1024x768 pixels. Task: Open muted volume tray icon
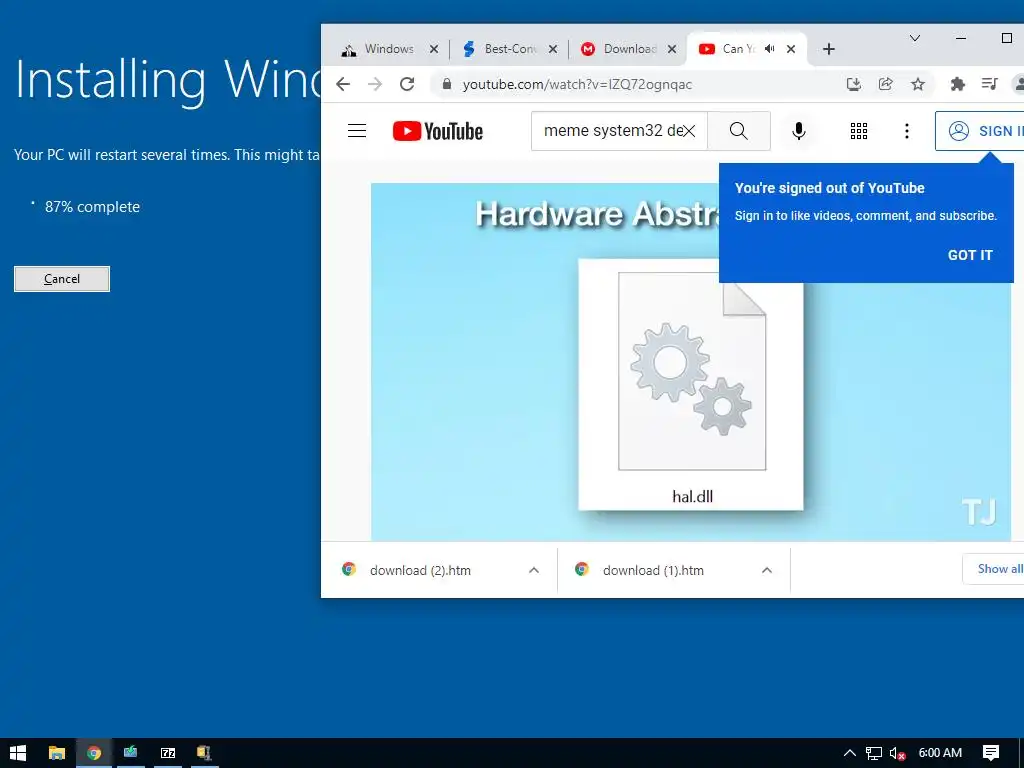[897, 754]
